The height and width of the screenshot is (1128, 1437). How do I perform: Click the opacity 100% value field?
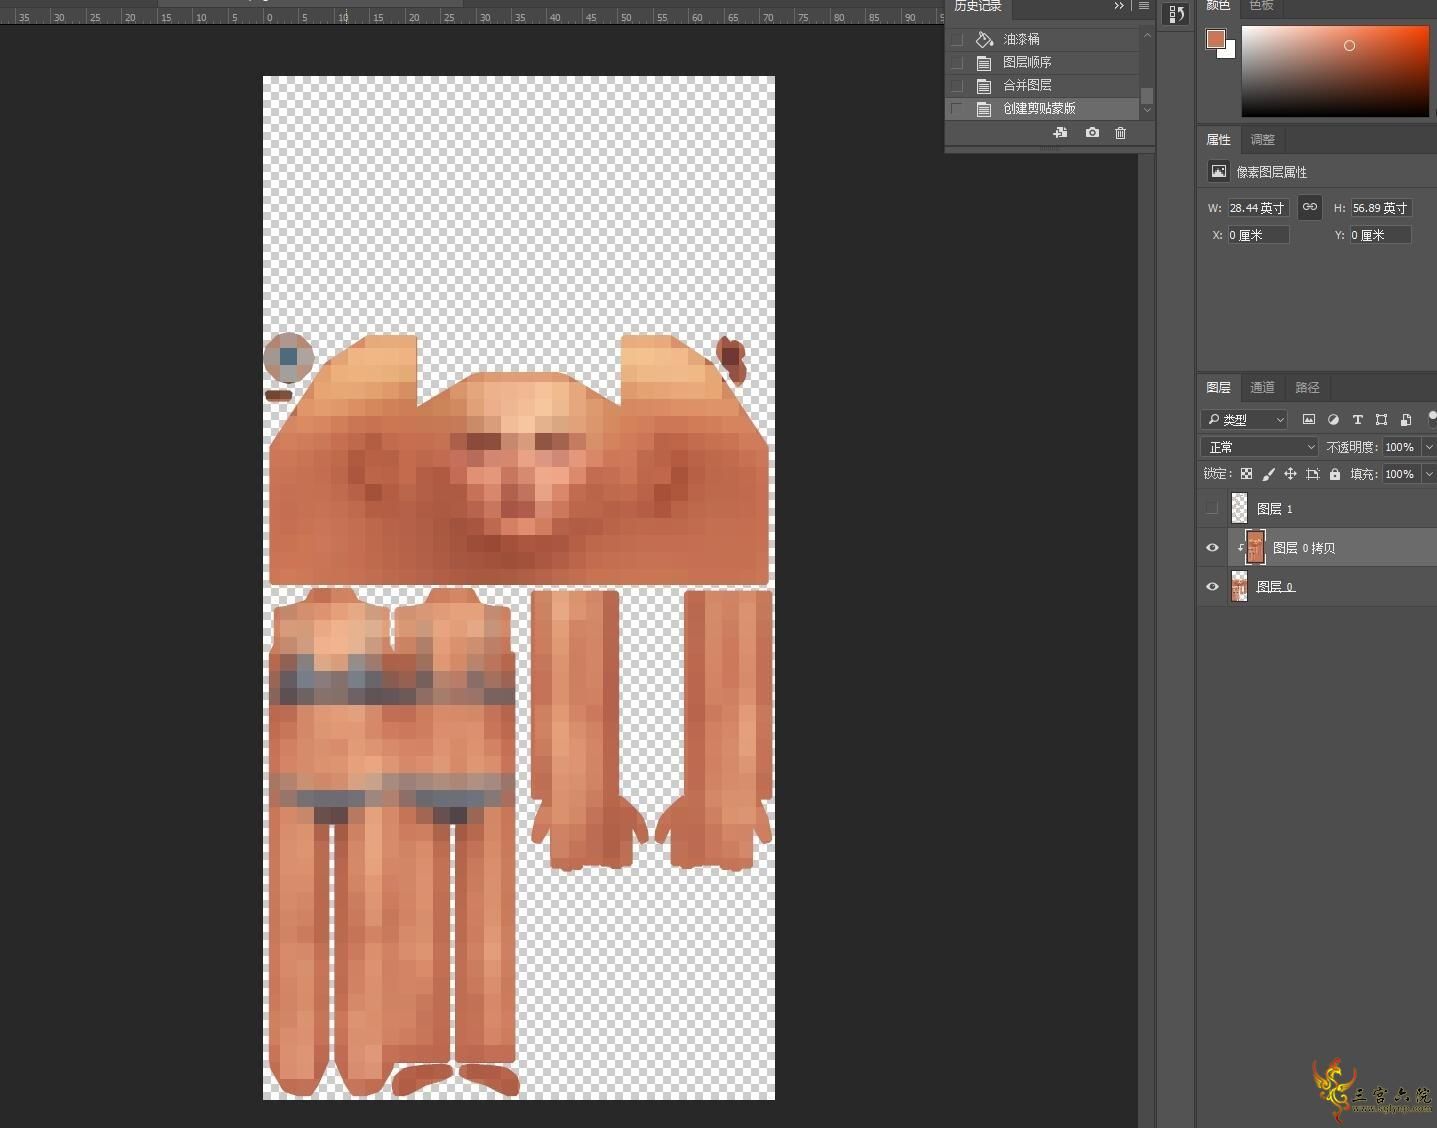(1401, 447)
